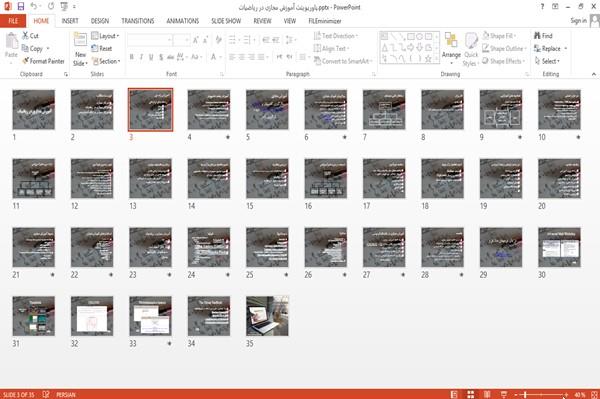
Task: Switch to the ANIMATIONS tab
Action: click(183, 21)
